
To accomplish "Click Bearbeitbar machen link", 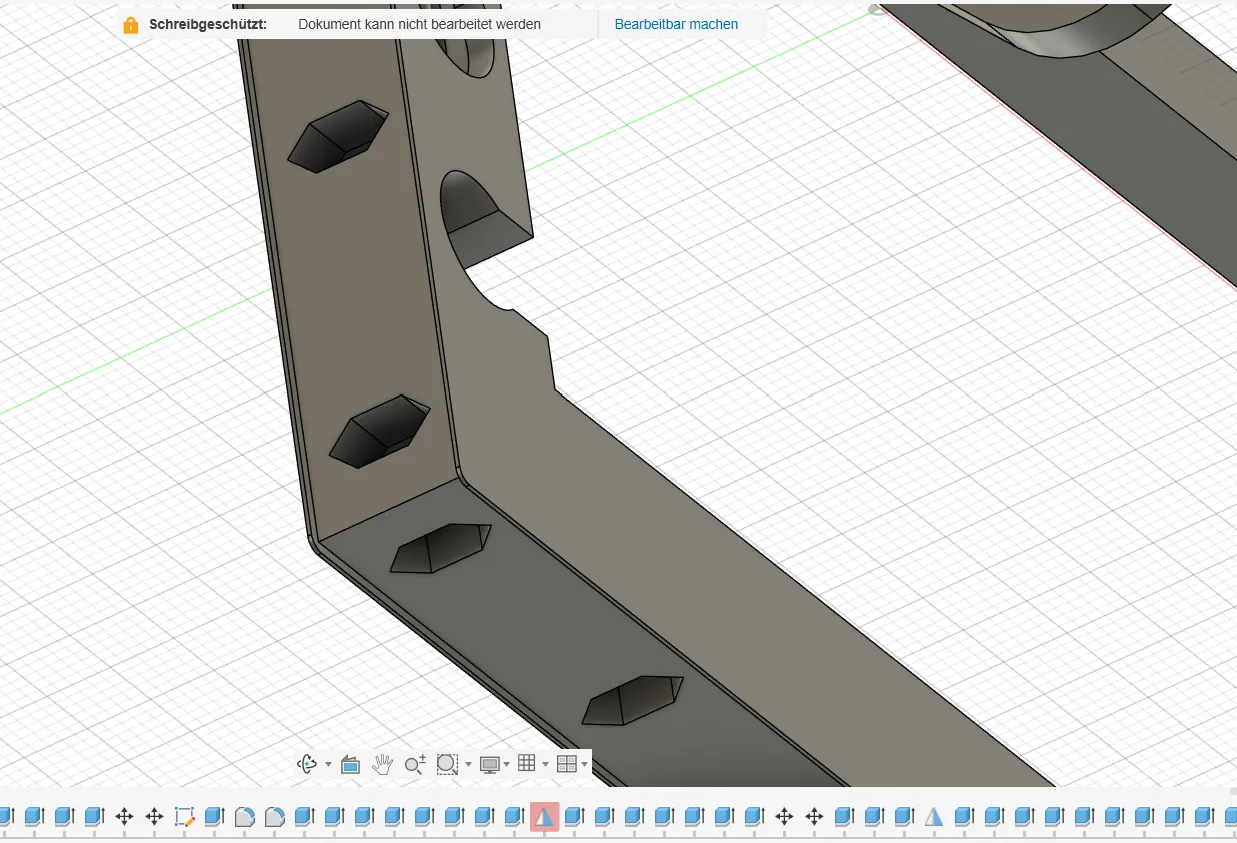I will click(676, 24).
